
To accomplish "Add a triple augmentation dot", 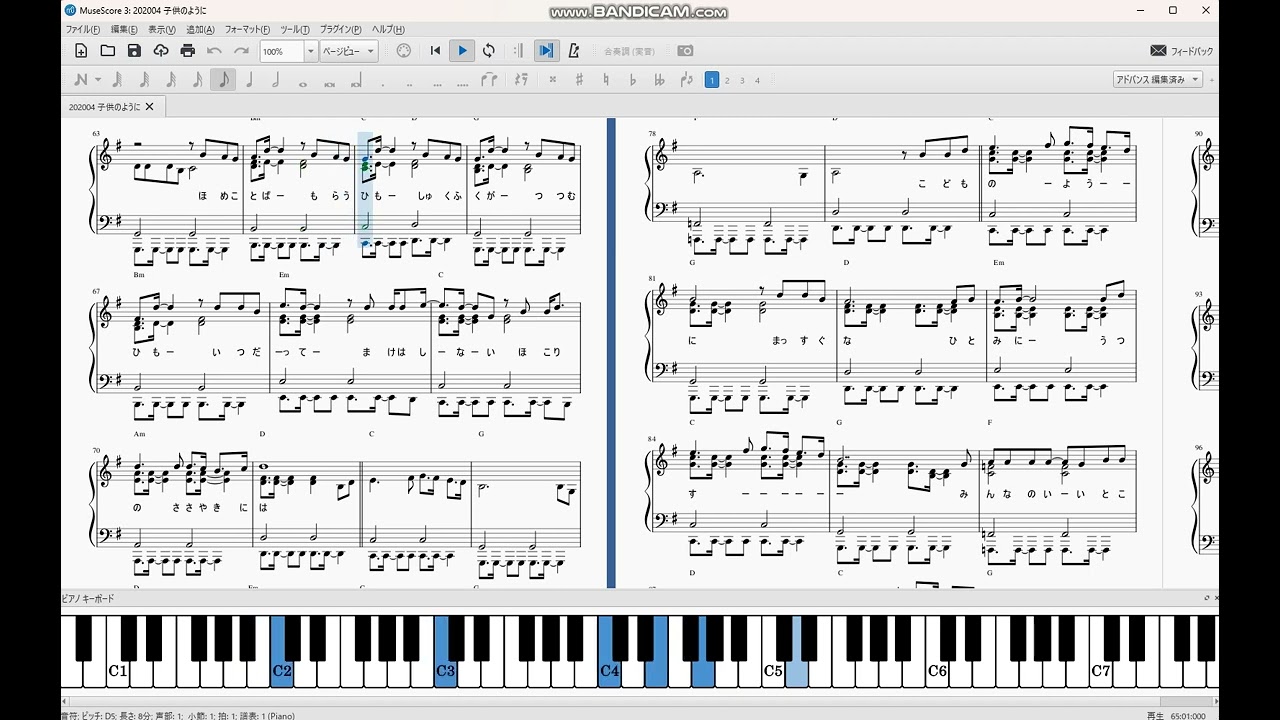I will 436,84.
